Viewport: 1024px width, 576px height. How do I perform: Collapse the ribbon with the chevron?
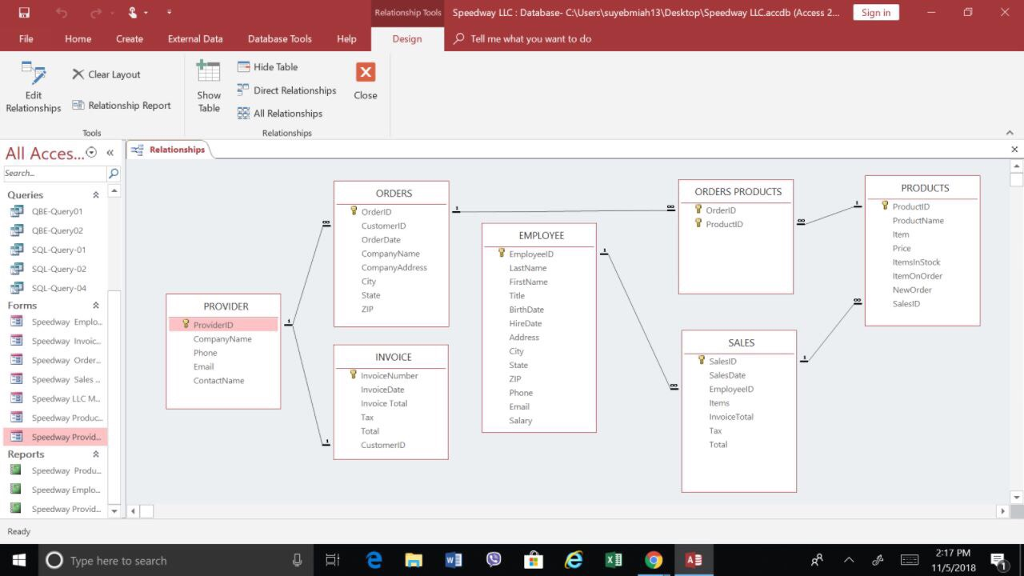tap(1010, 133)
